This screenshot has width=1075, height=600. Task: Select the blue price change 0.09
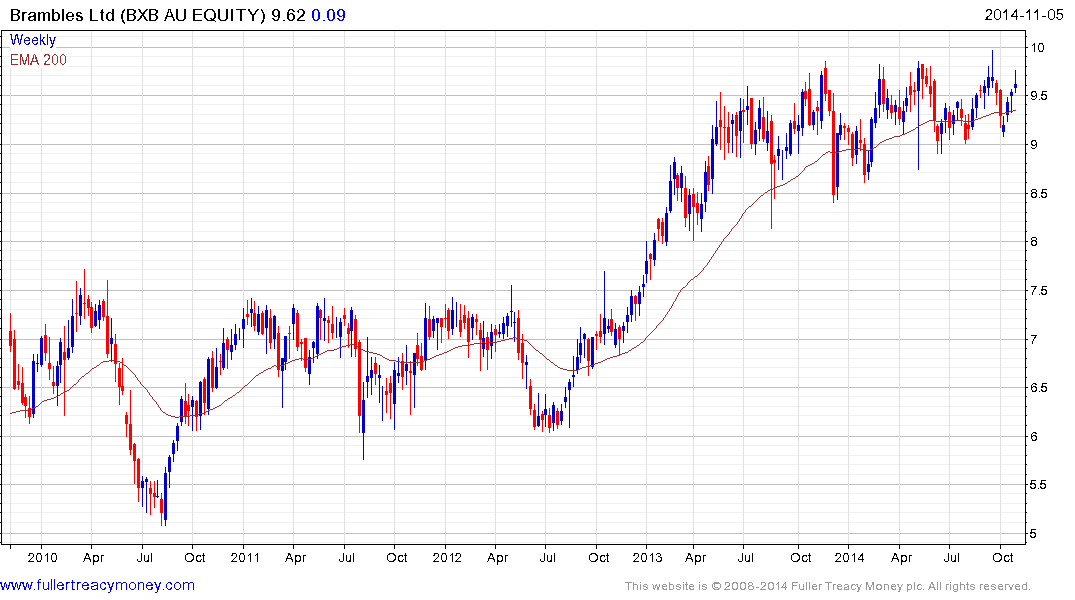tap(328, 15)
